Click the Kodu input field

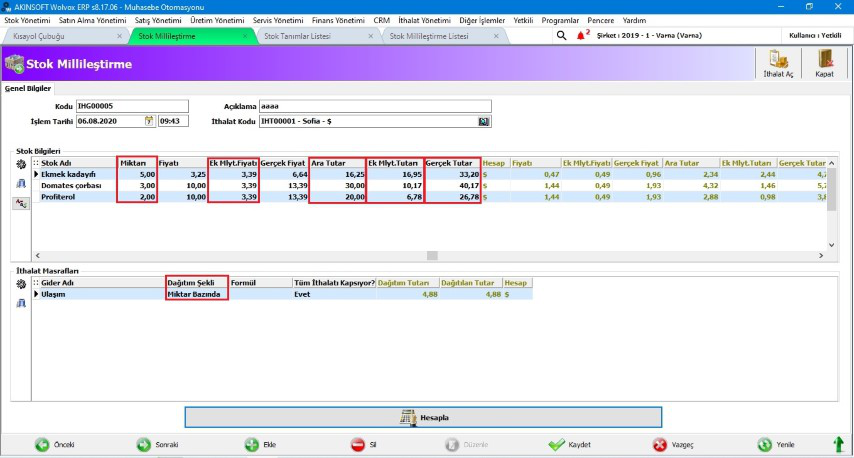point(132,106)
